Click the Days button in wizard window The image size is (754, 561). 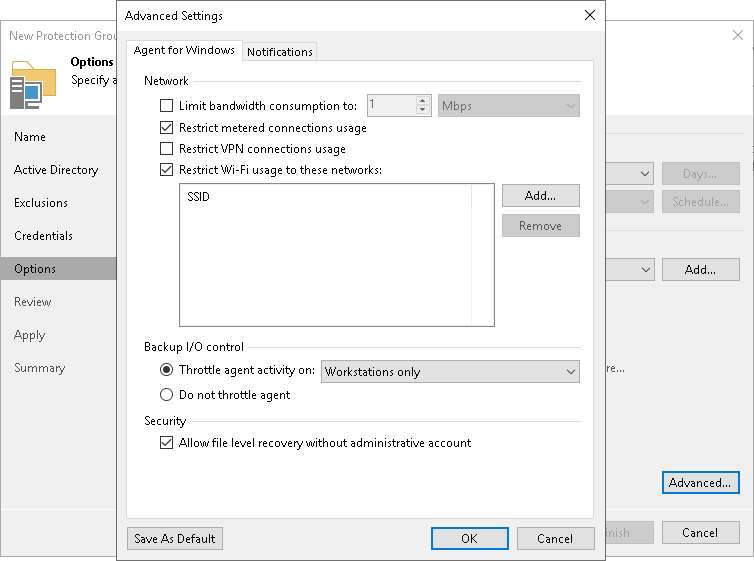coord(701,174)
